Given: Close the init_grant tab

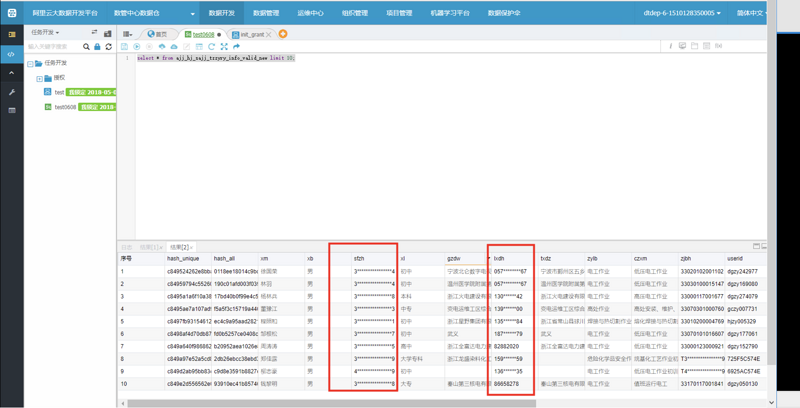Looking at the screenshot, I should [x=269, y=34].
